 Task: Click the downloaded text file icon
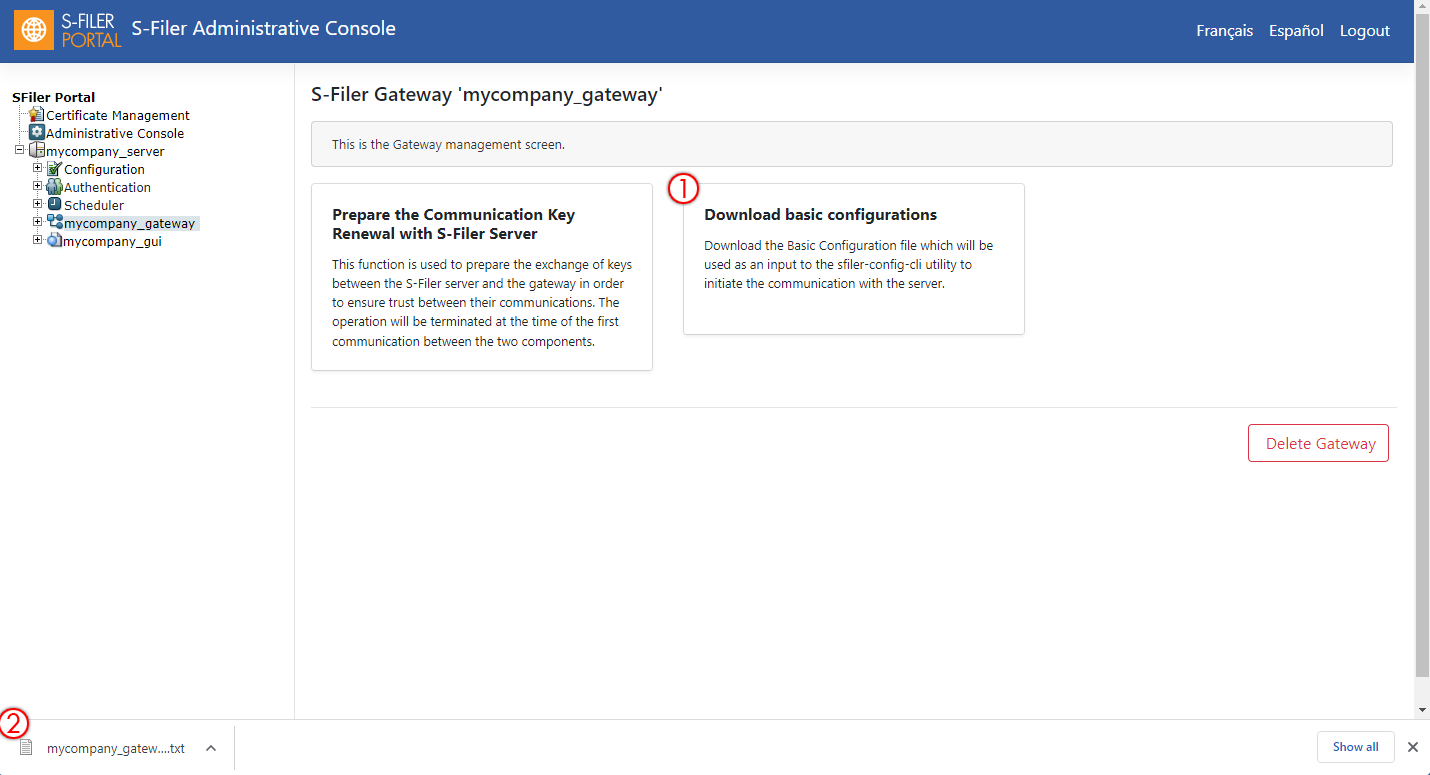pyautogui.click(x=26, y=748)
